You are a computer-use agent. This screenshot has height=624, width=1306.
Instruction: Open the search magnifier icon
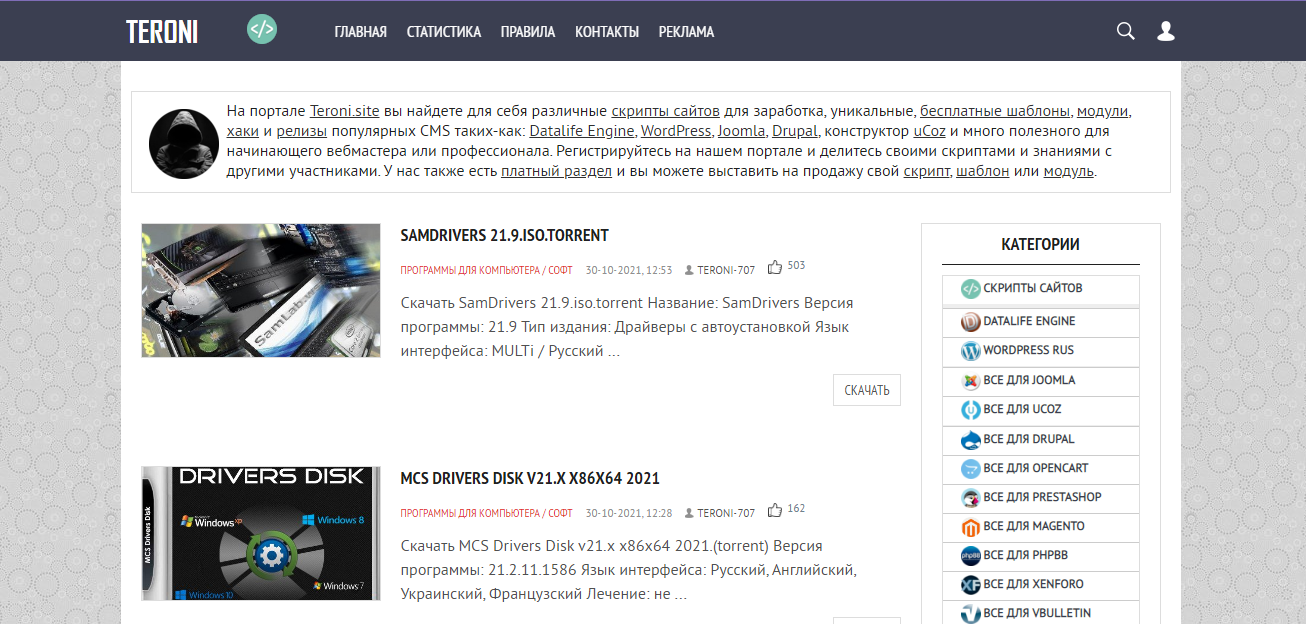[x=1125, y=31]
